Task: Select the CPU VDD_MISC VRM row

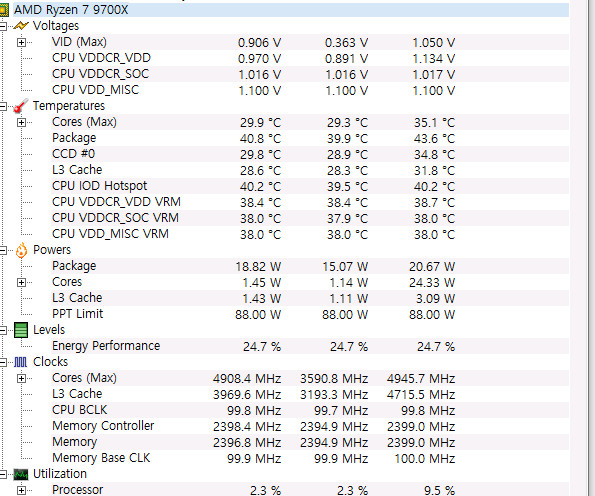Action: (310, 234)
